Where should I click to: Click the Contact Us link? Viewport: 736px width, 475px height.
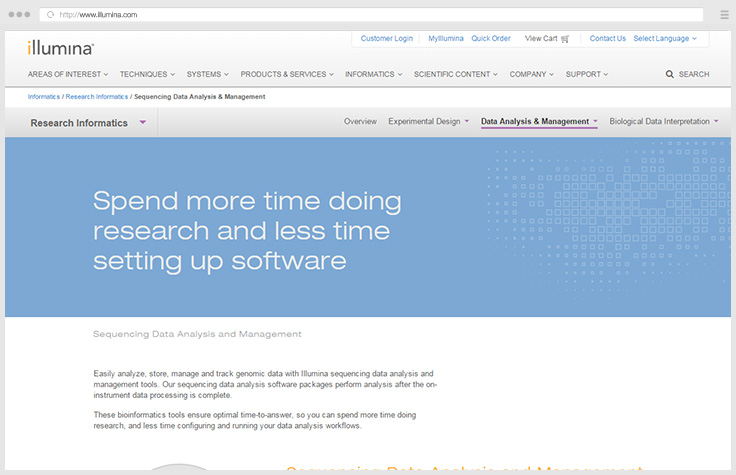tap(607, 39)
